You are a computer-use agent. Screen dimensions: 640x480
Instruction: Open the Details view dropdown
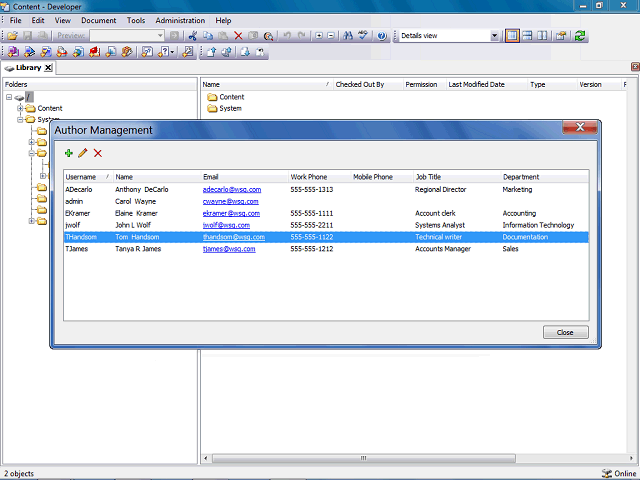click(494, 36)
